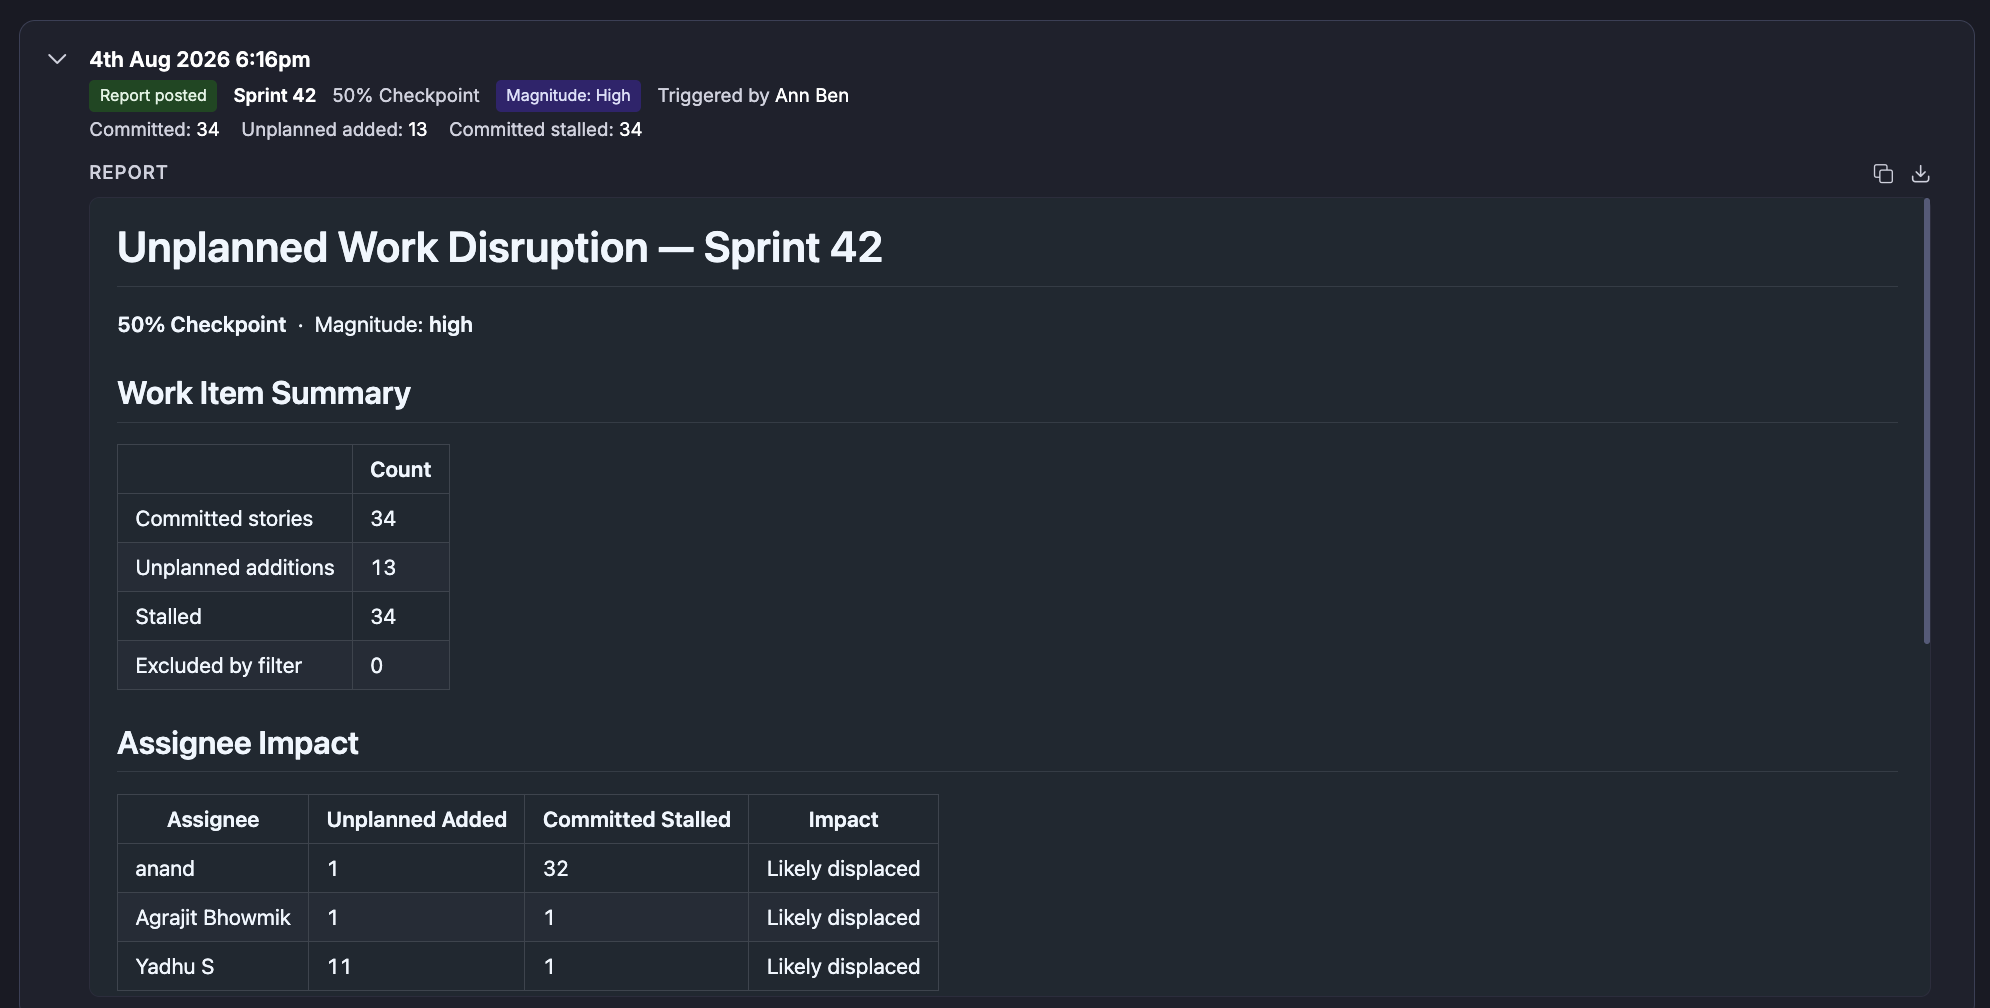This screenshot has width=1990, height=1008.
Task: Download the report via the download icon
Action: click(x=1920, y=174)
